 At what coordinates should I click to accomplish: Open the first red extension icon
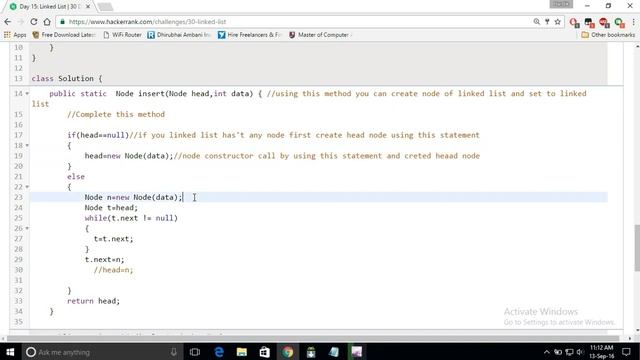coord(574,22)
